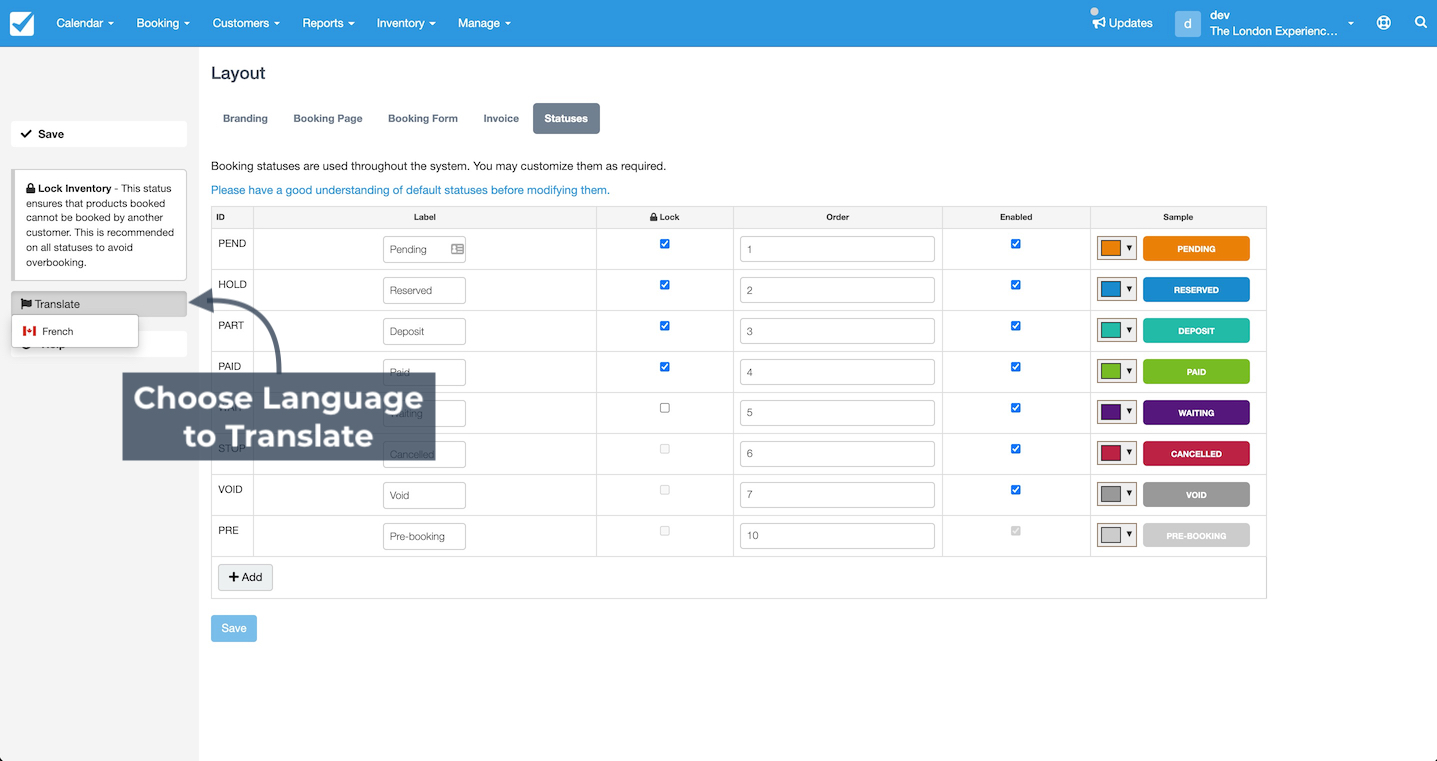Switch to the Booking Form tab
1437x761 pixels.
pos(423,118)
